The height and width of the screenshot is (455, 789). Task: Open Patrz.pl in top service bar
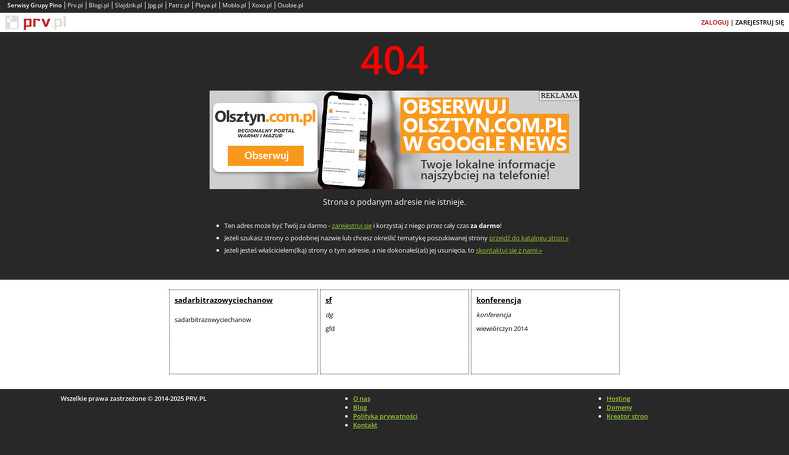point(179,6)
